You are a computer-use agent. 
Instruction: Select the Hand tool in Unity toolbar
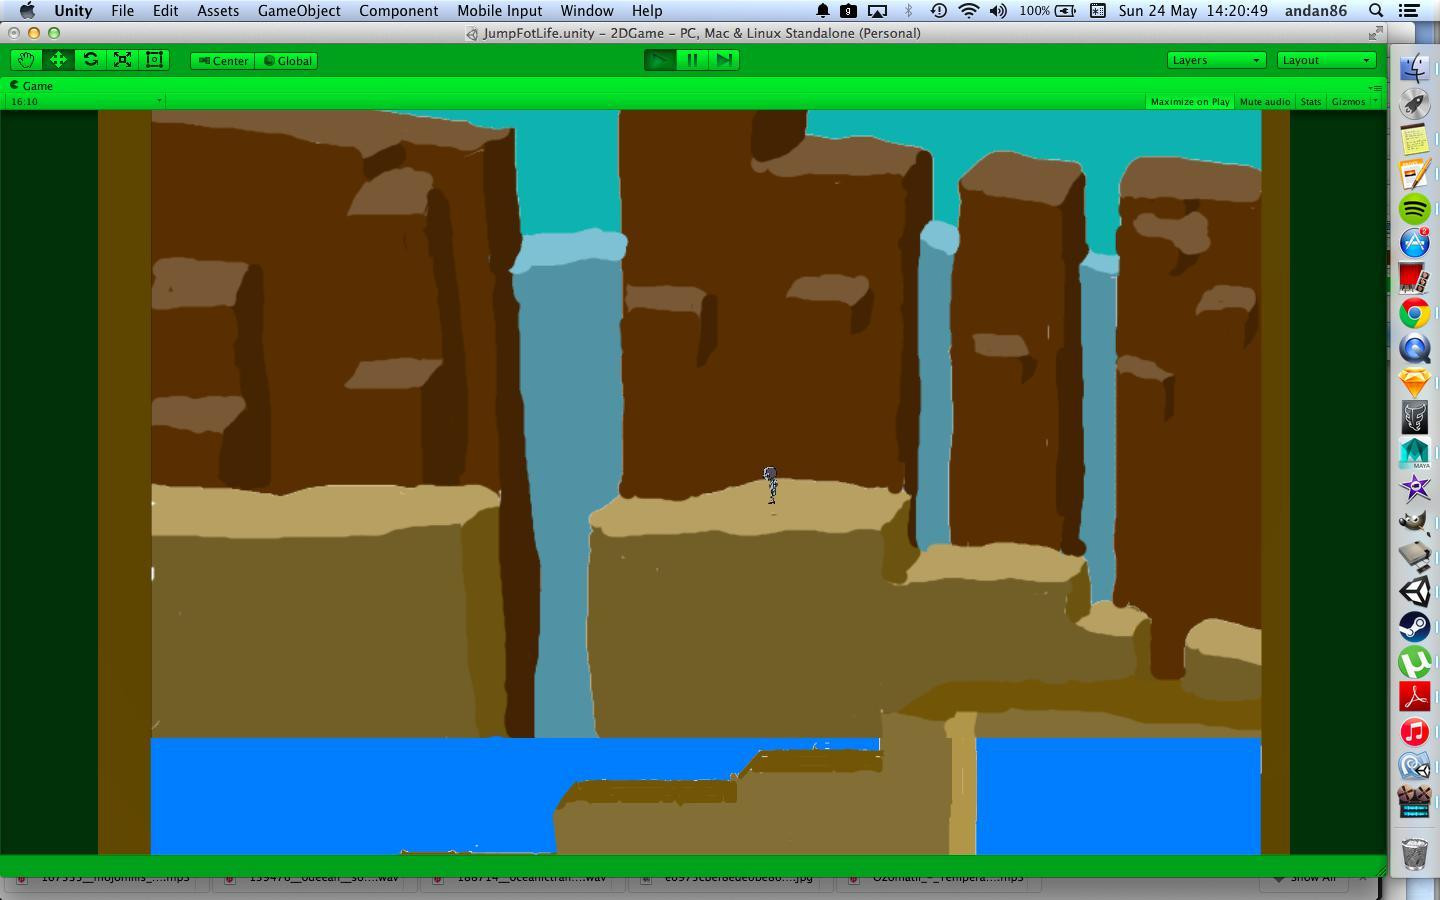26,60
